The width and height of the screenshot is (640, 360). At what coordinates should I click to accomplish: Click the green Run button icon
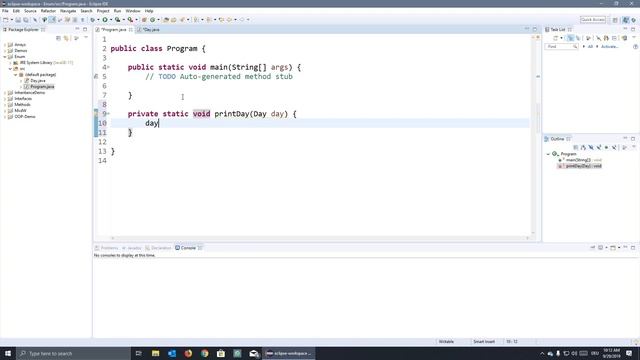tap(105, 20)
